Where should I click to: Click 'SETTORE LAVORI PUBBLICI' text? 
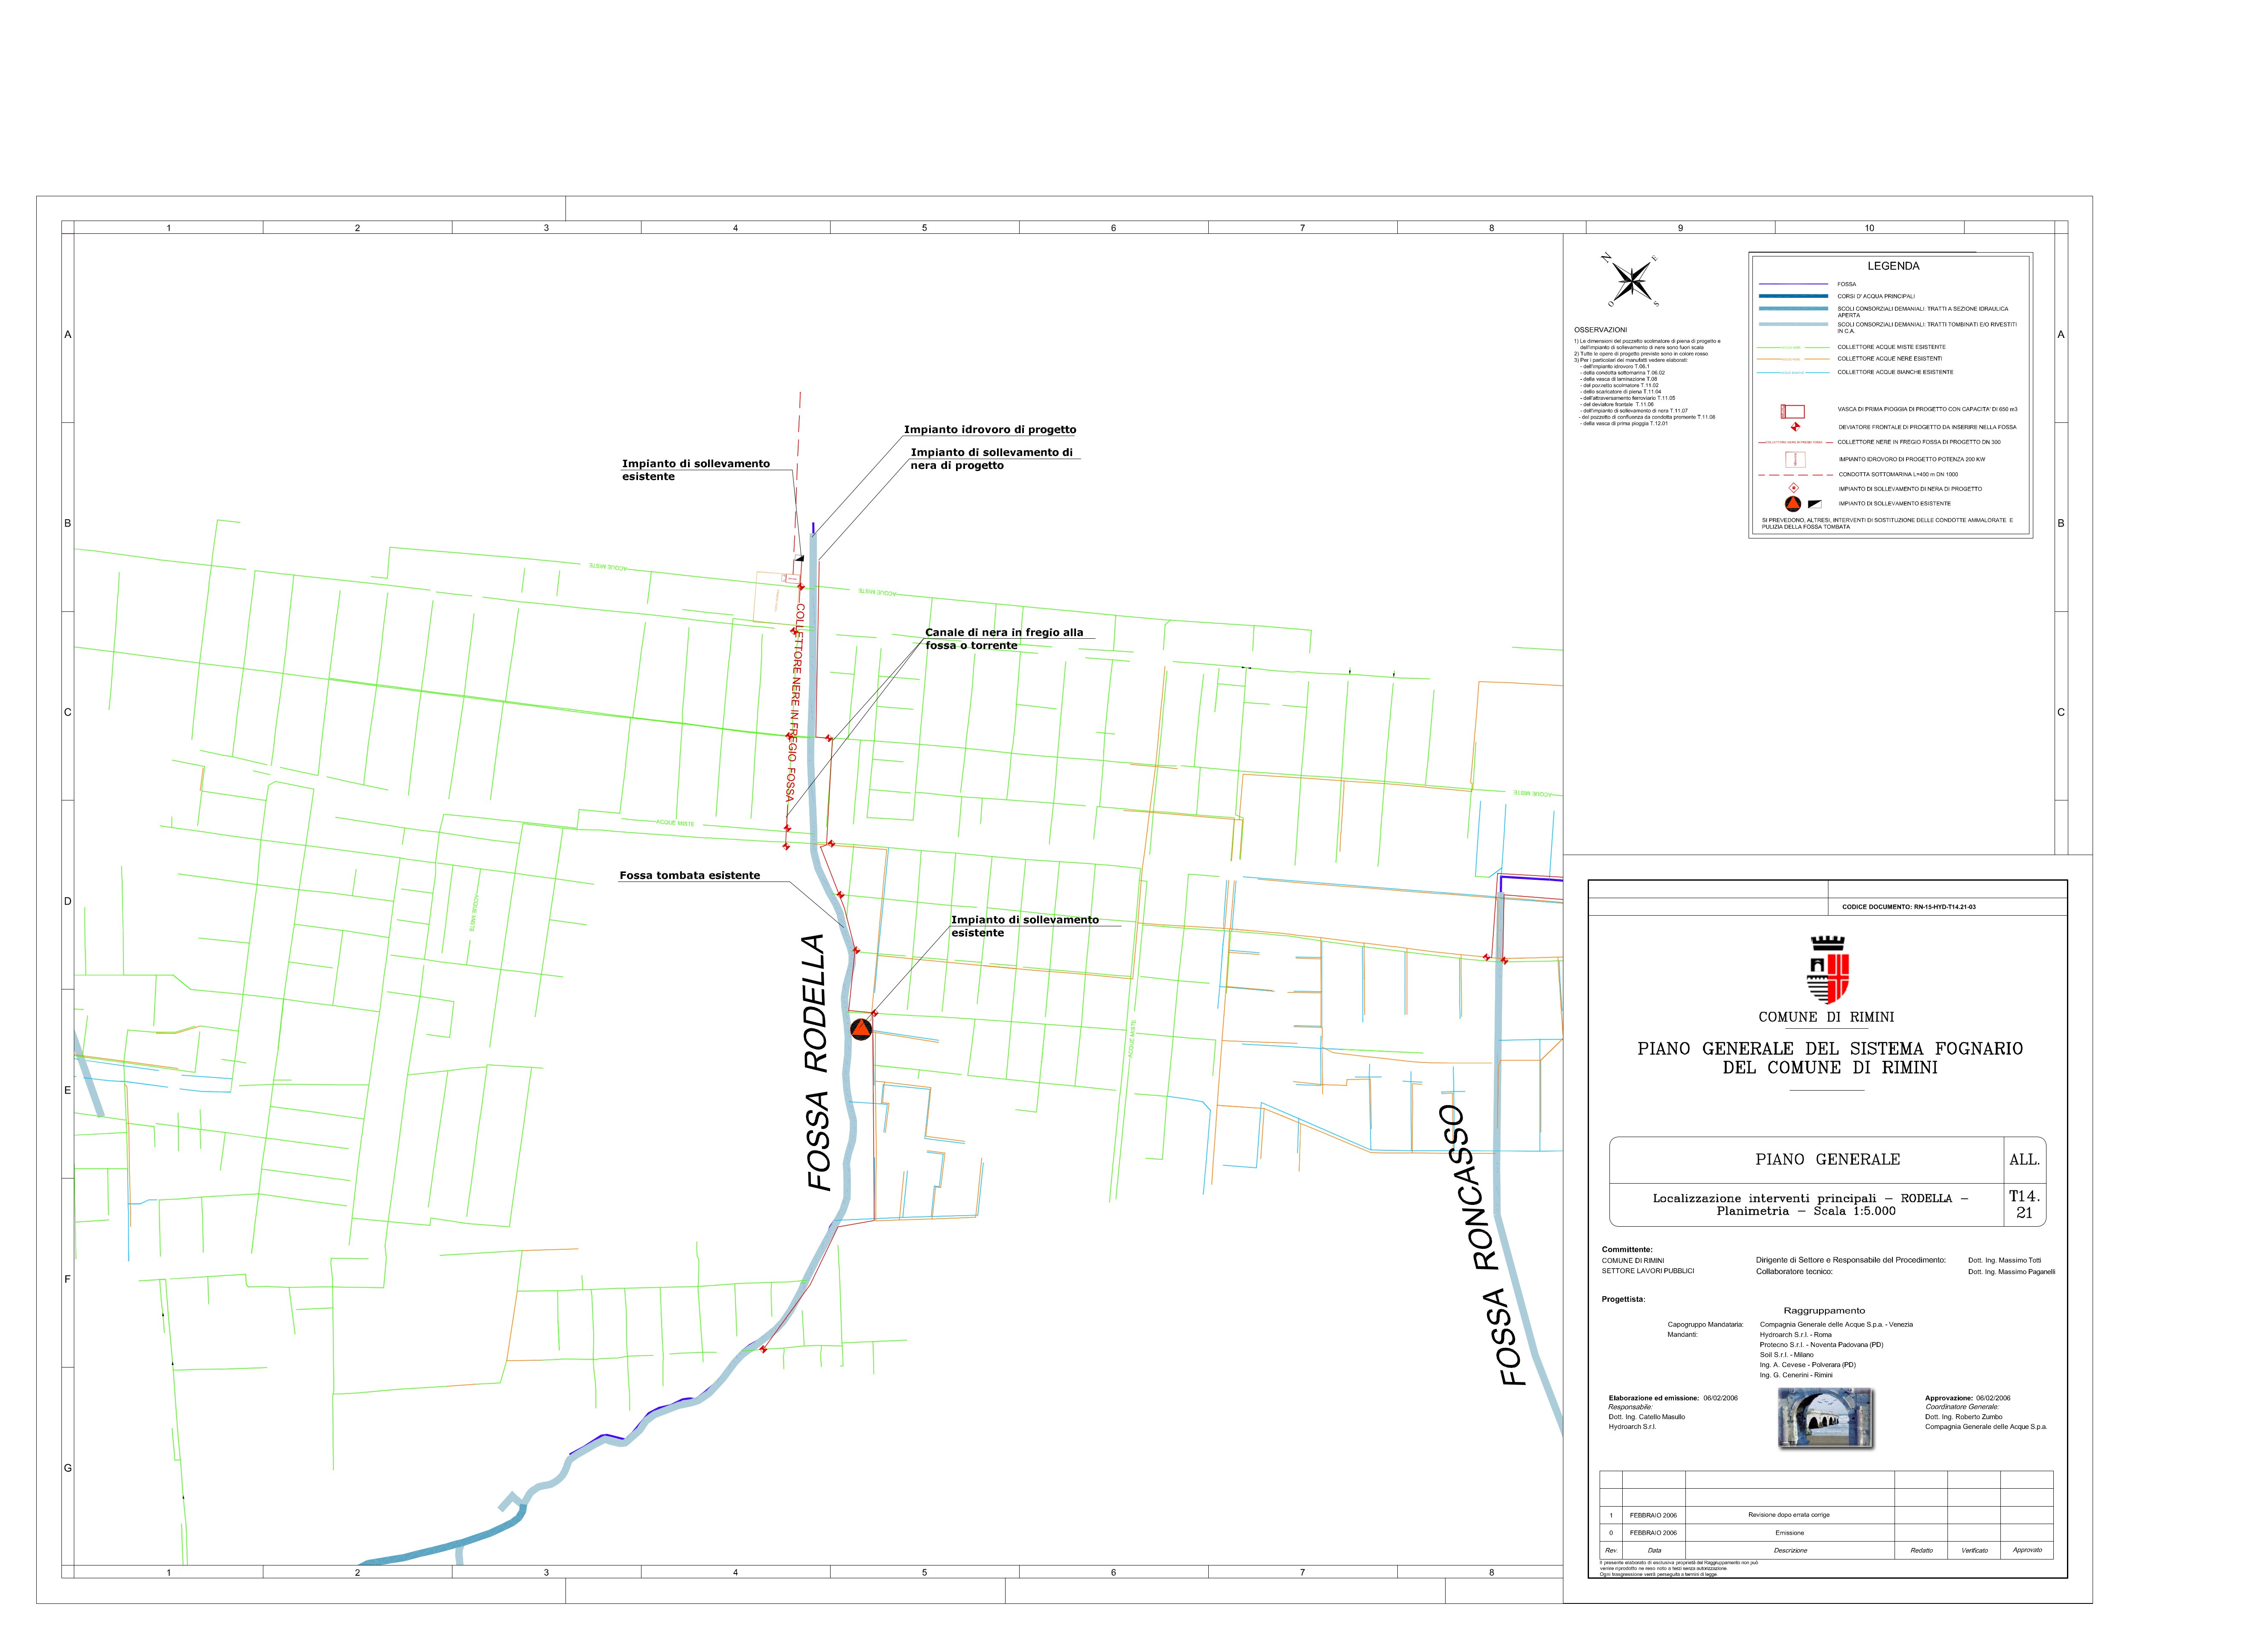coord(1647,1272)
